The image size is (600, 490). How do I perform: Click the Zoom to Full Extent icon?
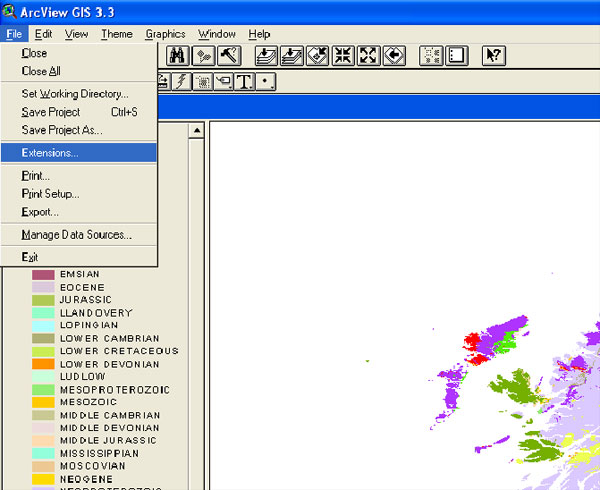(266, 56)
